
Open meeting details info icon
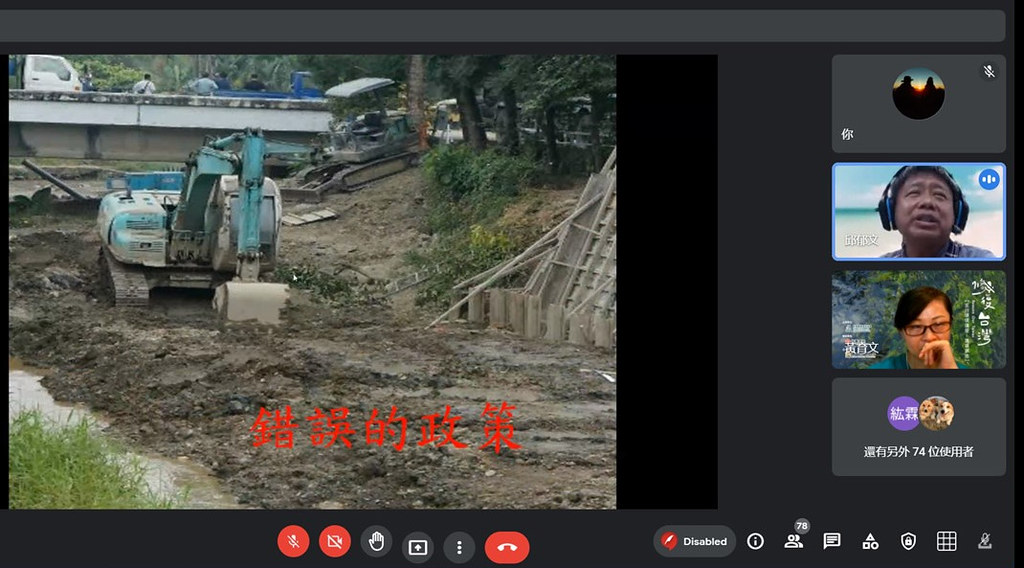pyautogui.click(x=756, y=541)
